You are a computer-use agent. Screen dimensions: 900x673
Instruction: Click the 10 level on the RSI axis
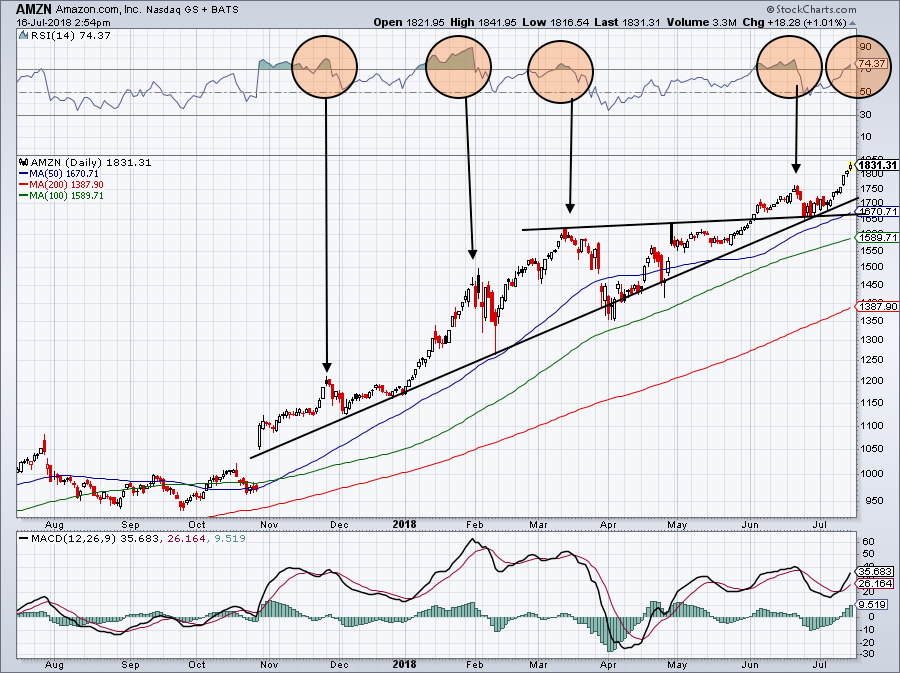click(865, 137)
